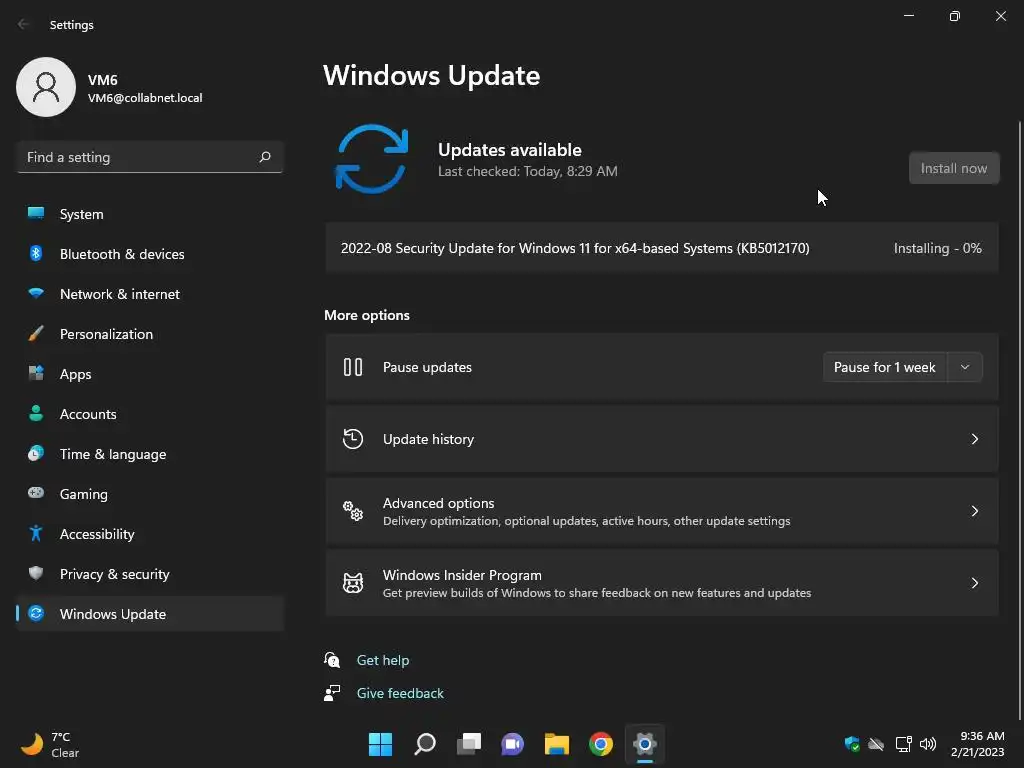This screenshot has height=768, width=1024.
Task: Open Network & internet settings
Action: point(150,293)
